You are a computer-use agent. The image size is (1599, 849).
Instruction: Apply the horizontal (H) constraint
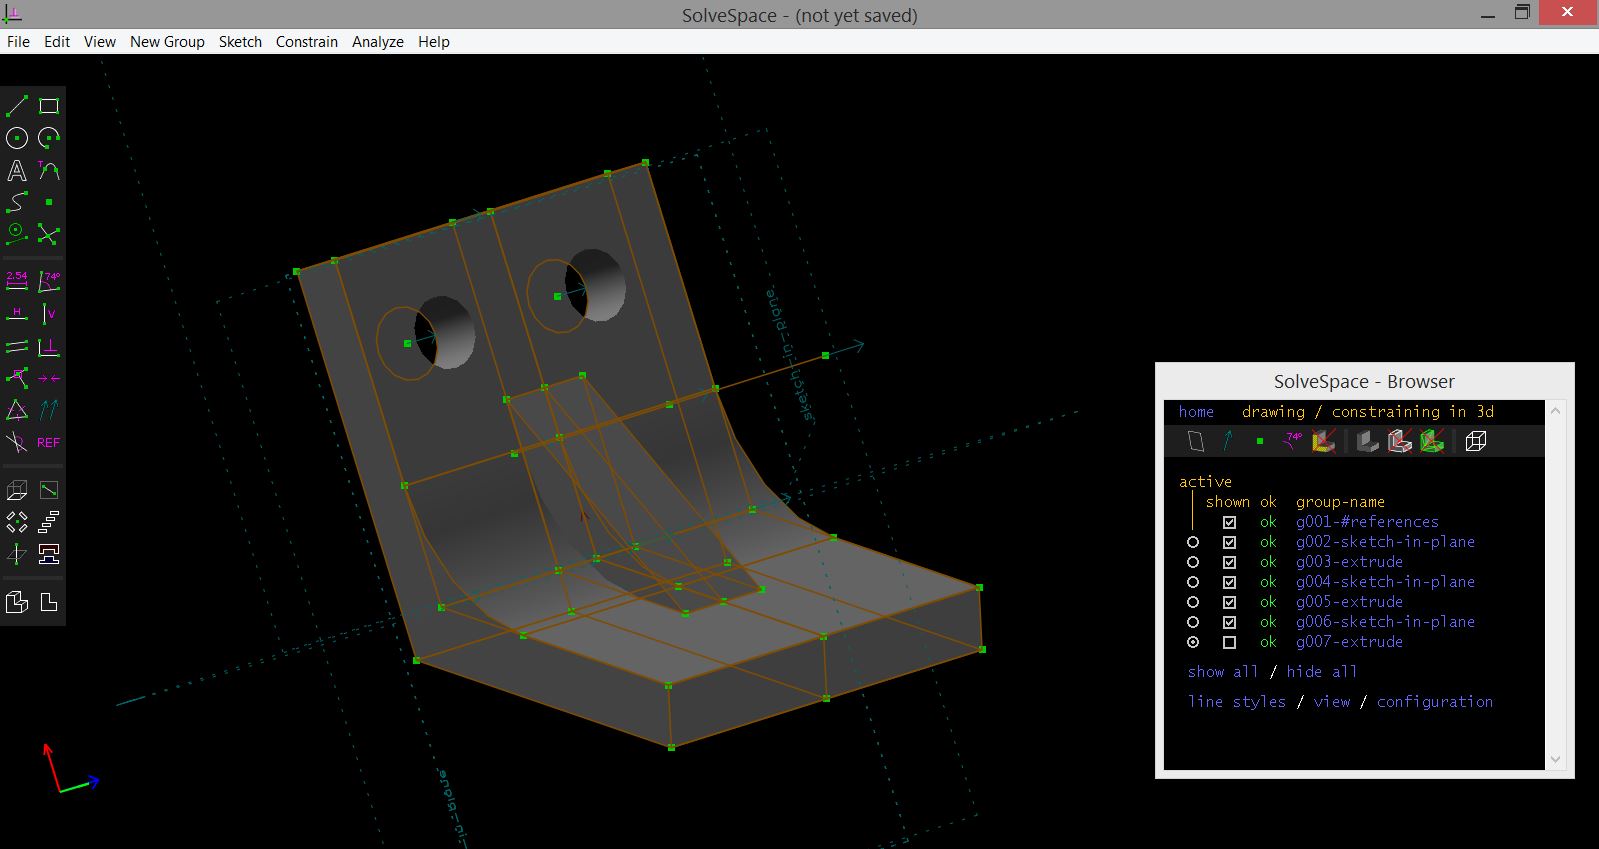(17, 314)
